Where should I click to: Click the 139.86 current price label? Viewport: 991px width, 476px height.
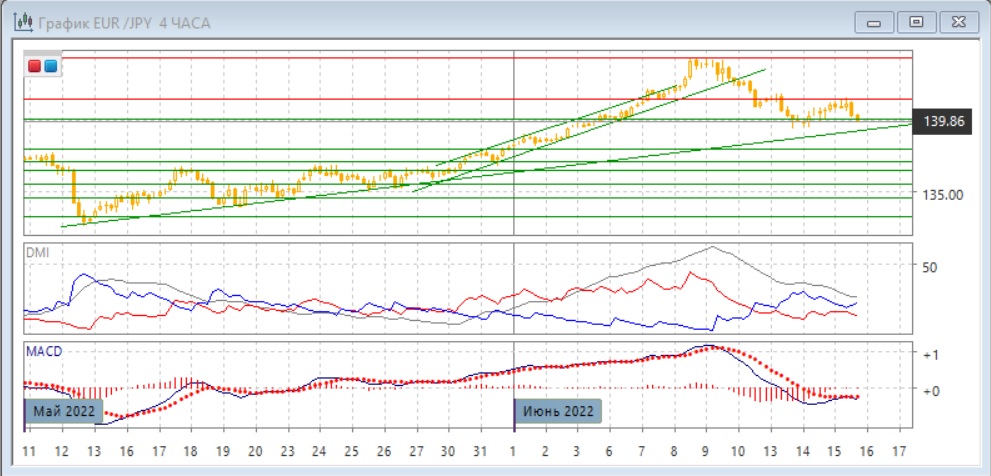pos(944,121)
